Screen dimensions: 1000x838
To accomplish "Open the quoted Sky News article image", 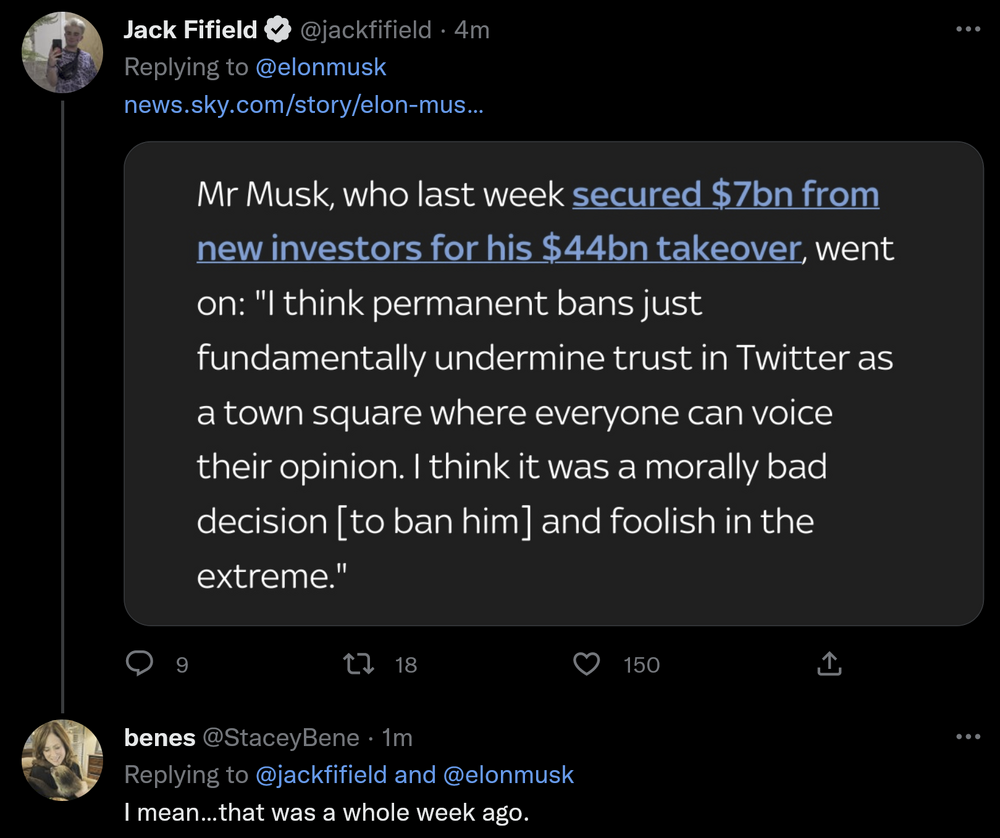I will tap(553, 385).
